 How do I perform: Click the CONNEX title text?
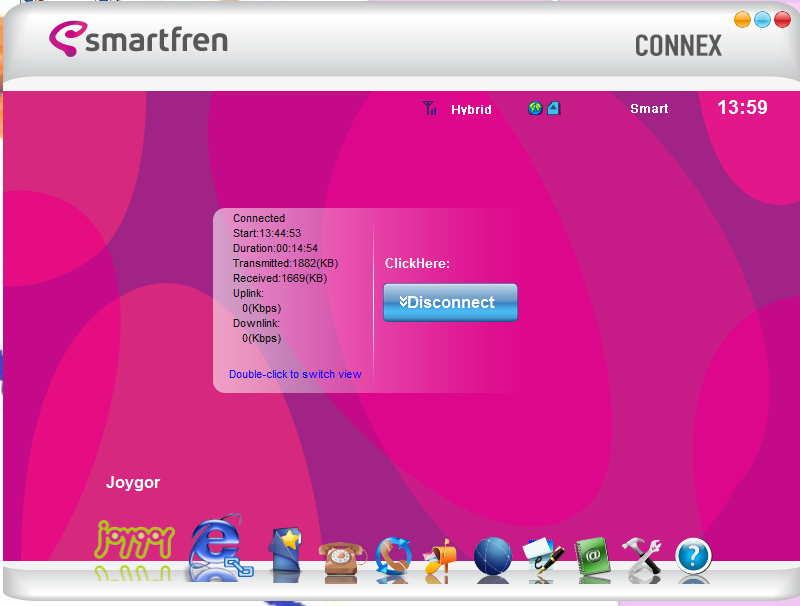[x=678, y=46]
